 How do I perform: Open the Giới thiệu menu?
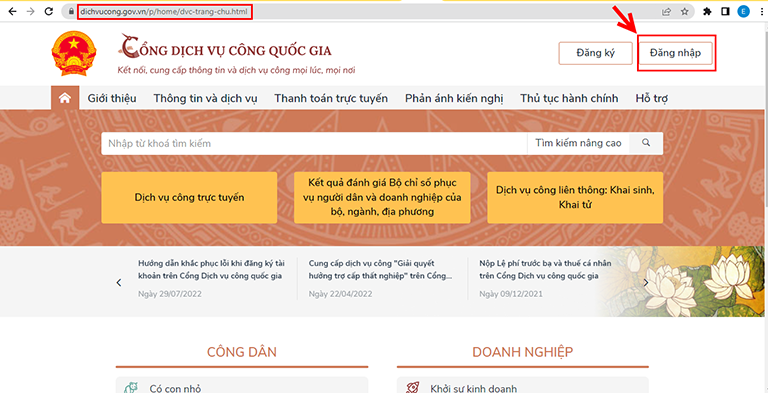point(112,98)
